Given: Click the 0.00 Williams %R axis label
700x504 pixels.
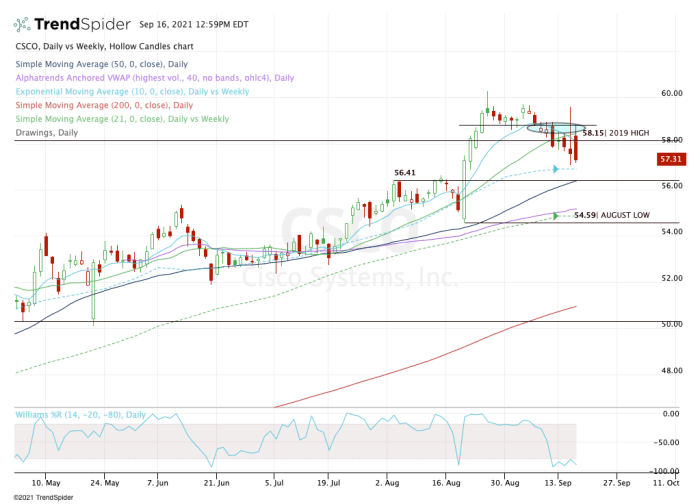Looking at the screenshot, I should [671, 414].
